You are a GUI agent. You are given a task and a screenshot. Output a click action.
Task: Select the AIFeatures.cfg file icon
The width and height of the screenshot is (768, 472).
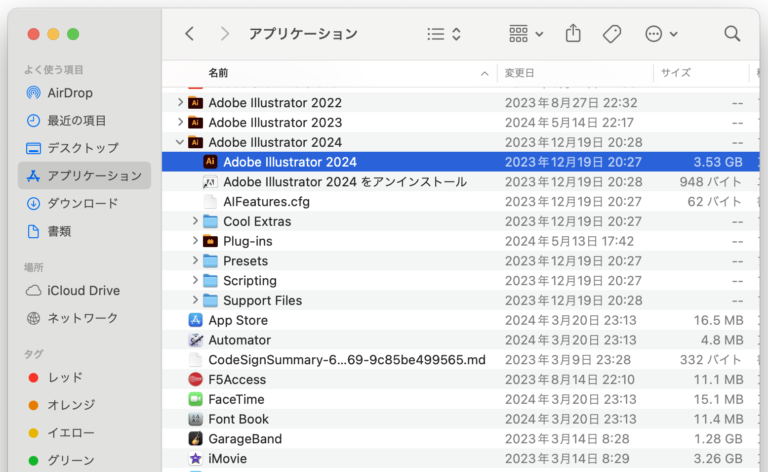point(210,201)
